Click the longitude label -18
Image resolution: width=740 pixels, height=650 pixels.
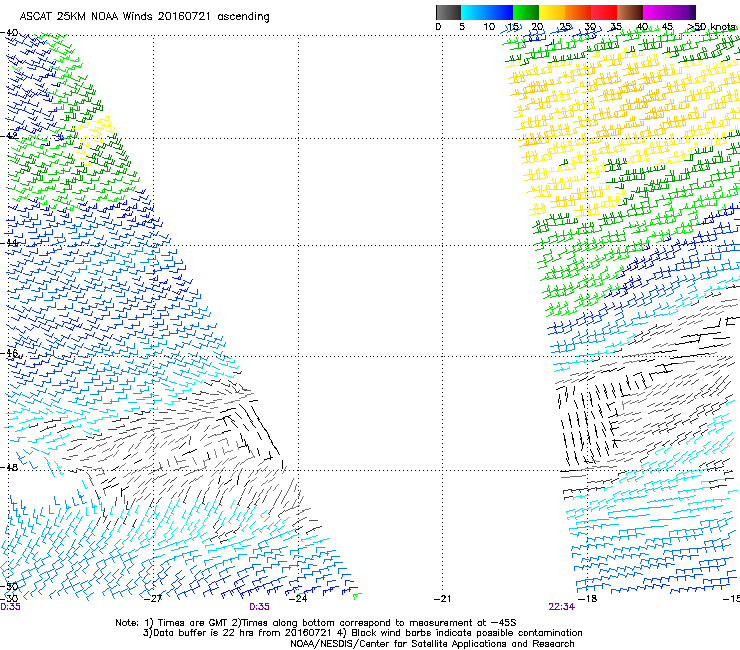588,599
